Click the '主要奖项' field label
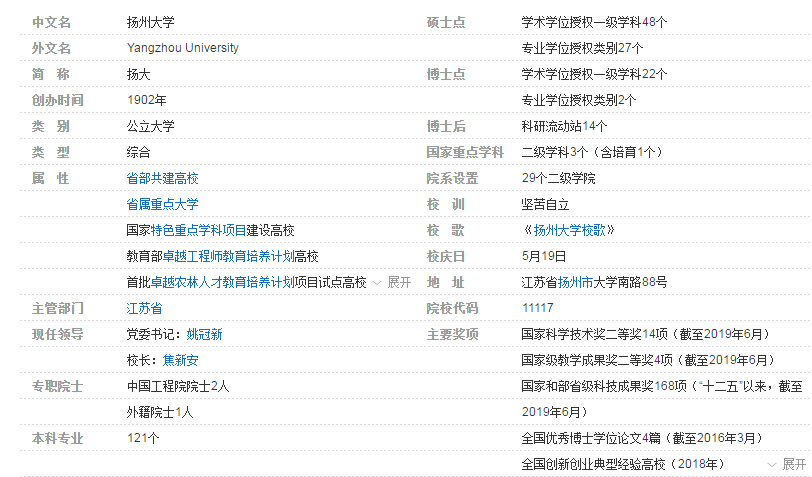Image resolution: width=812 pixels, height=477 pixels. pos(452,334)
